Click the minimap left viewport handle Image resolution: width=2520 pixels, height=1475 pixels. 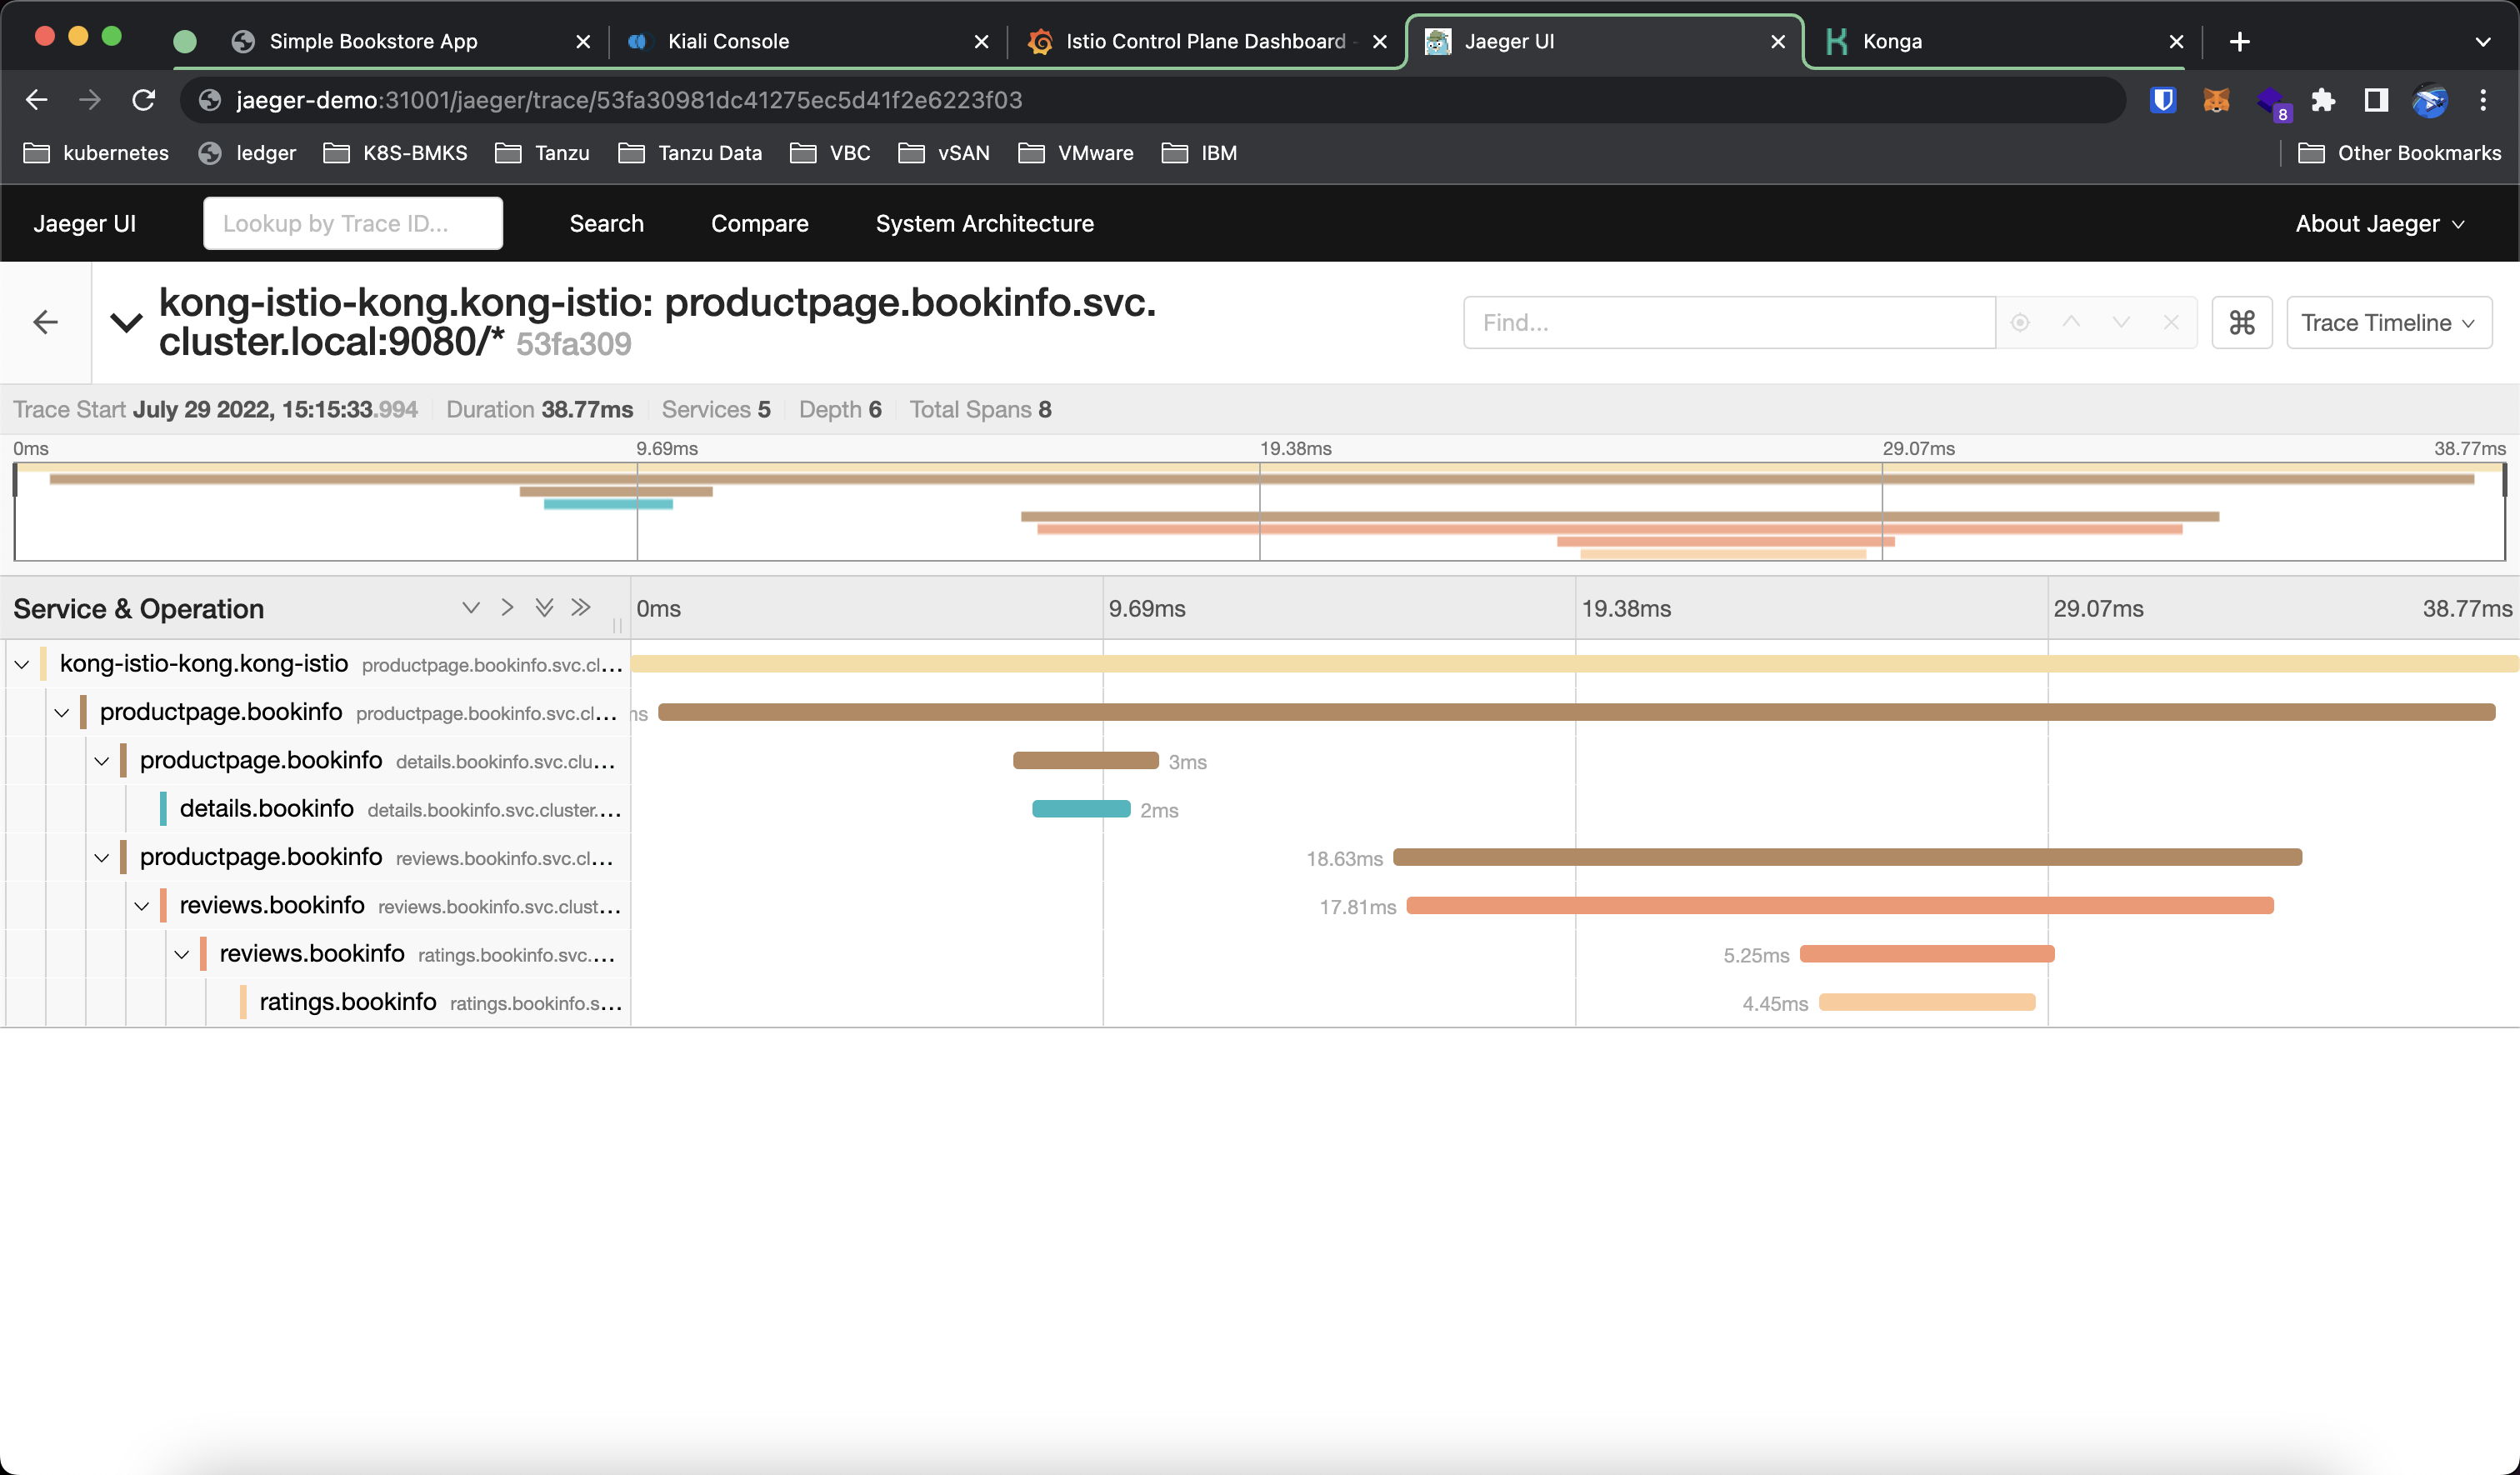coord(14,480)
